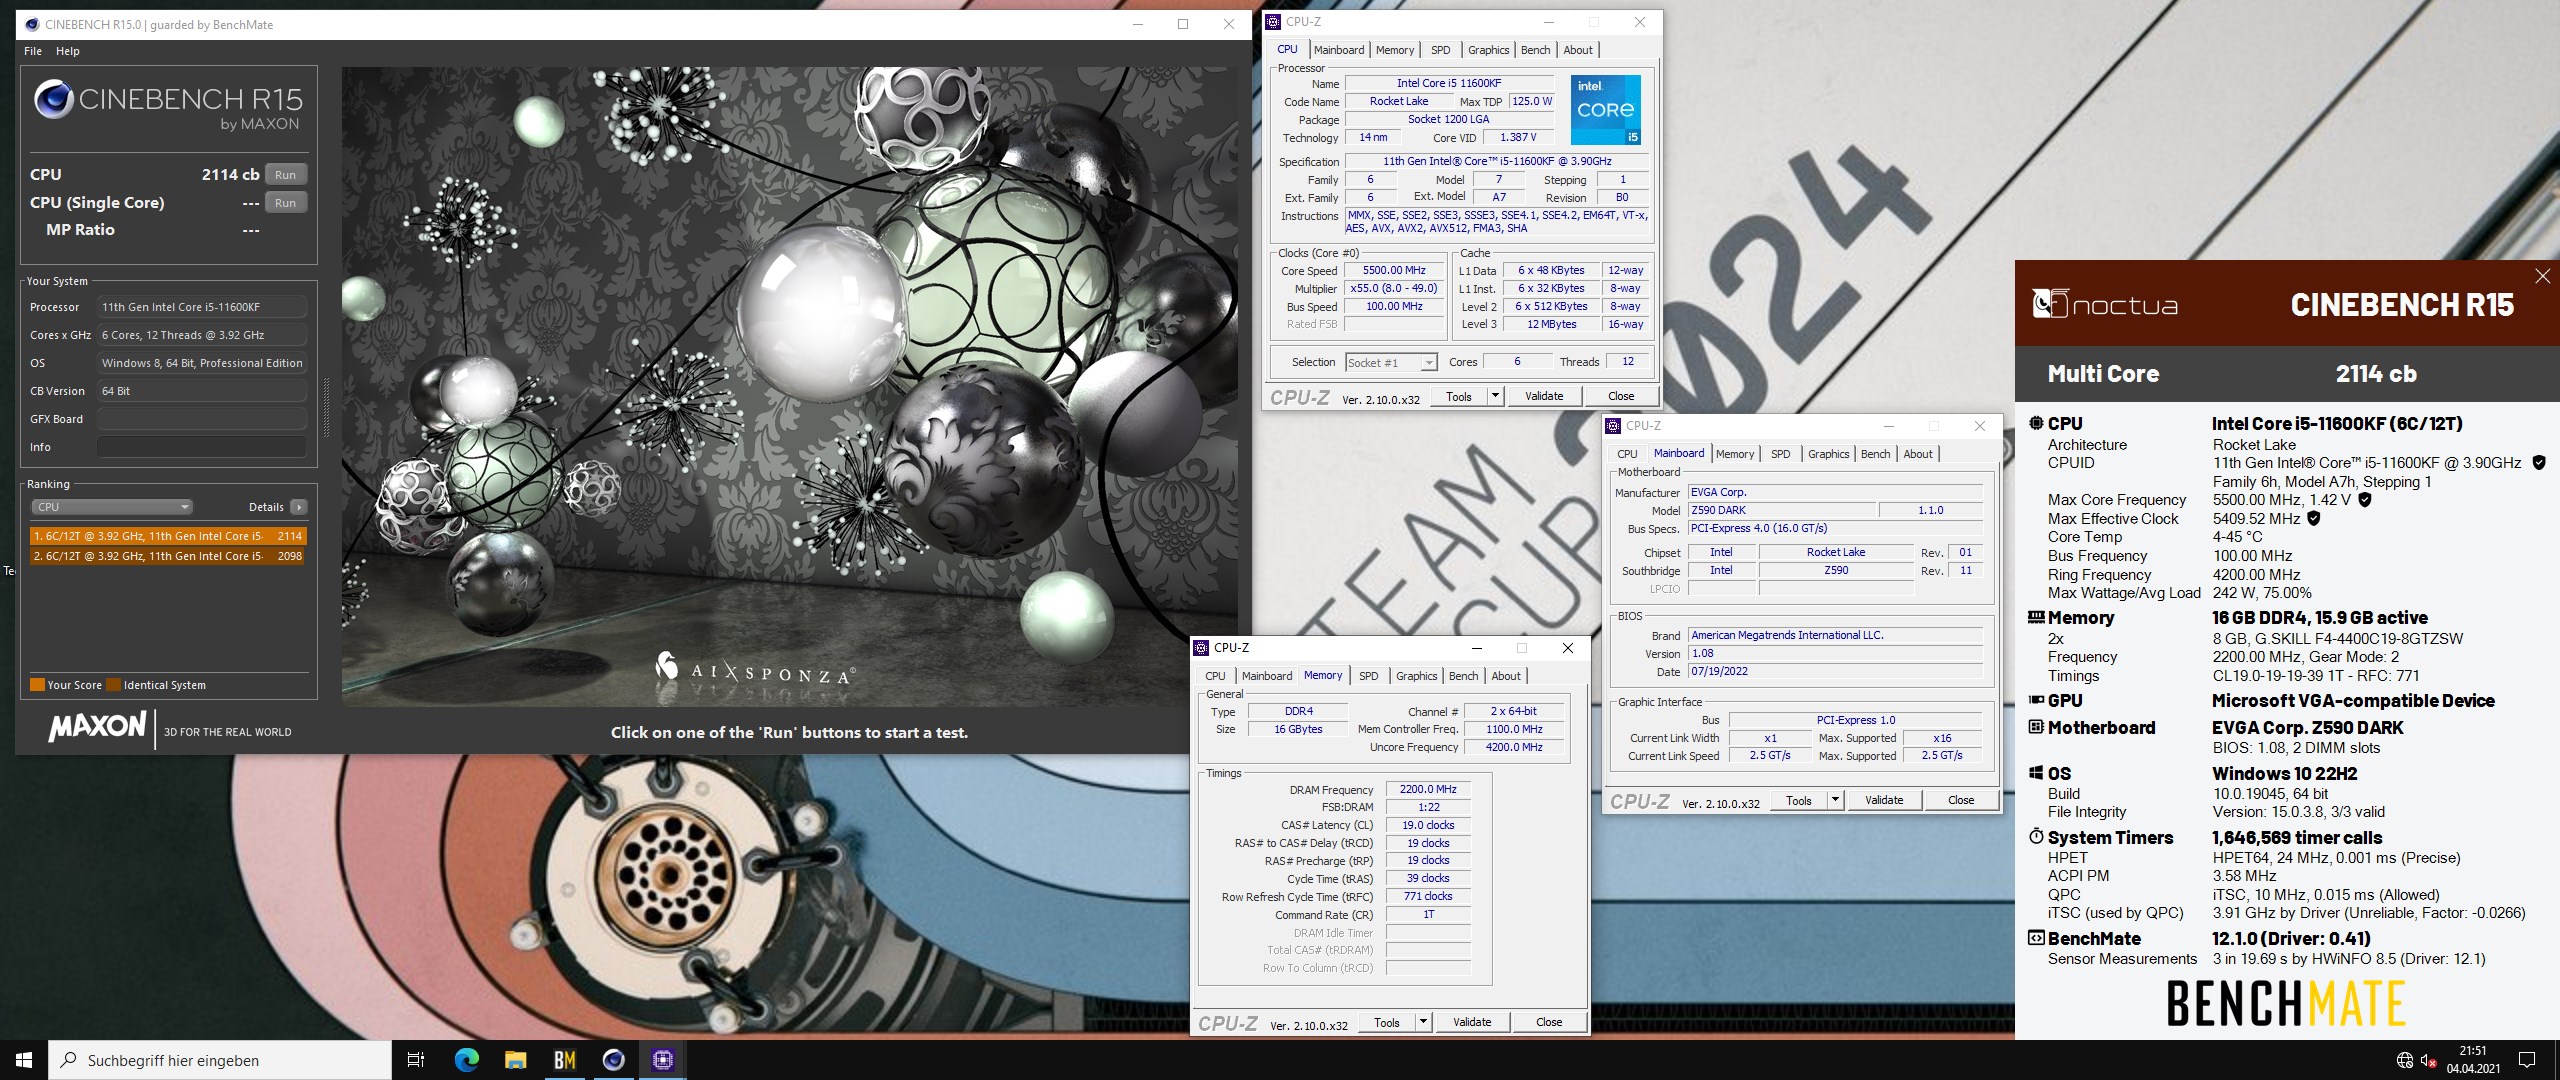The width and height of the screenshot is (2560, 1080).
Task: Select ranking entry with score 2114
Action: [x=168, y=536]
